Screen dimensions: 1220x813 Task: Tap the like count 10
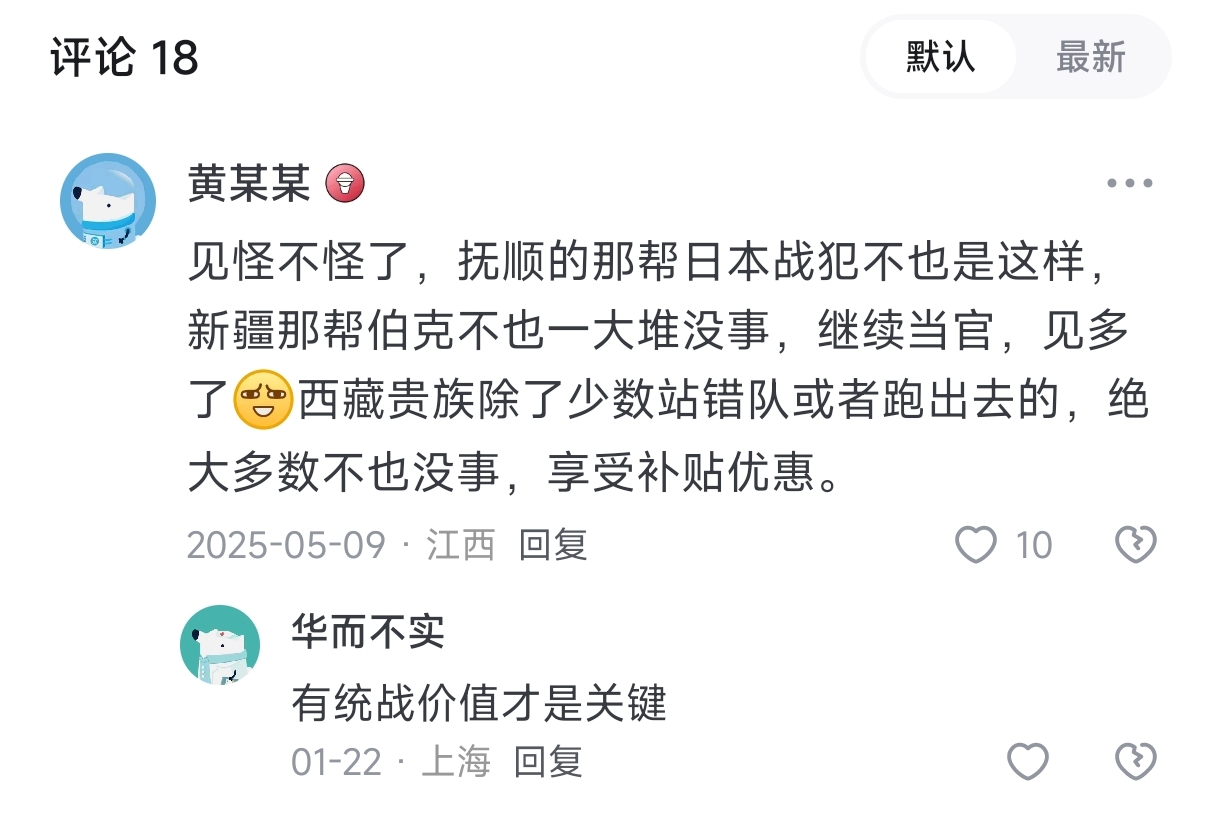[1034, 545]
